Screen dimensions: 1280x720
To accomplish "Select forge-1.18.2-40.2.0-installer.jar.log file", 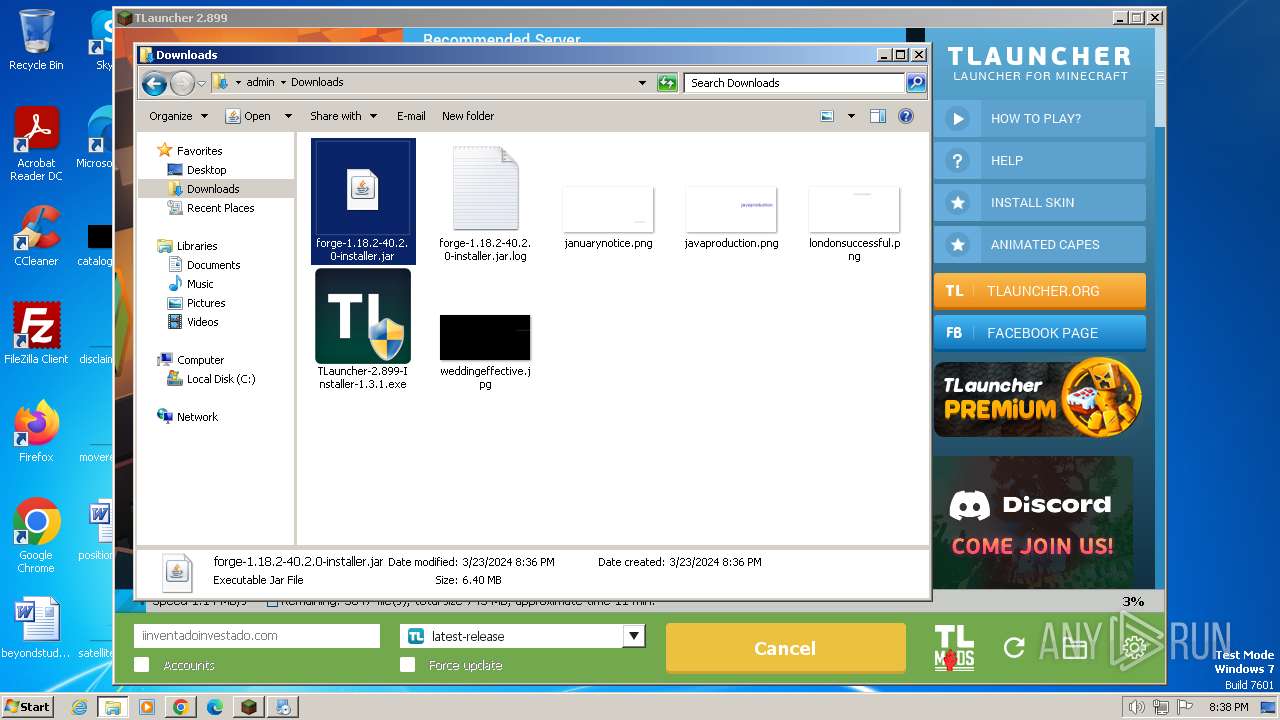I will click(485, 201).
